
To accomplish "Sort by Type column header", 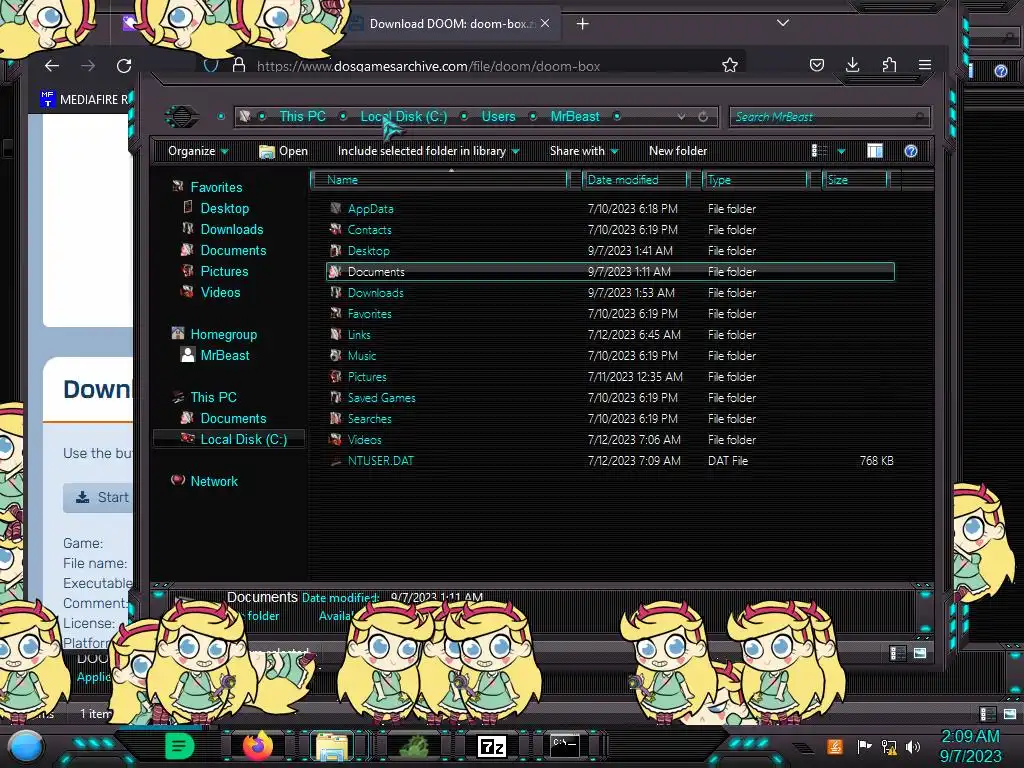I will (x=755, y=180).
